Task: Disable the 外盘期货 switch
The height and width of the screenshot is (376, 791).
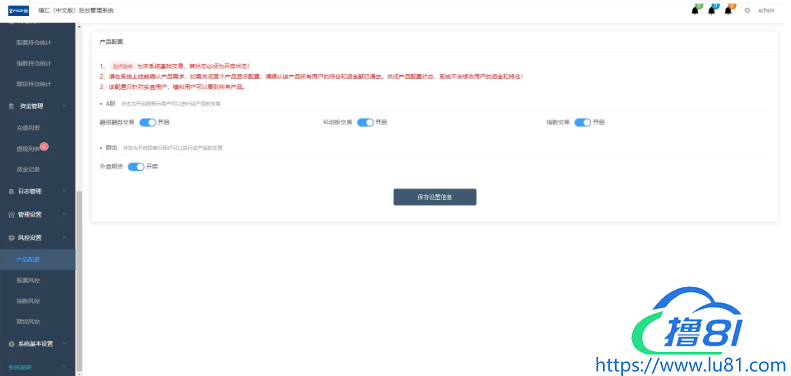Action: pyautogui.click(x=136, y=167)
